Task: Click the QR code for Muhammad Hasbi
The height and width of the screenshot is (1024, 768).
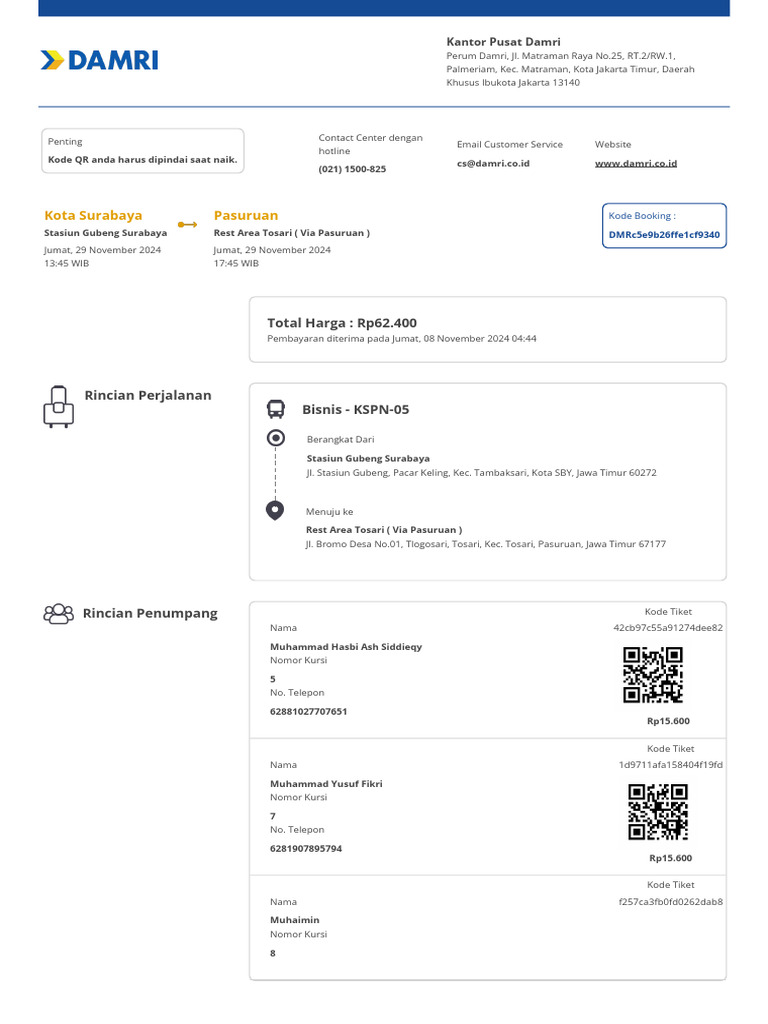Action: pos(652,674)
